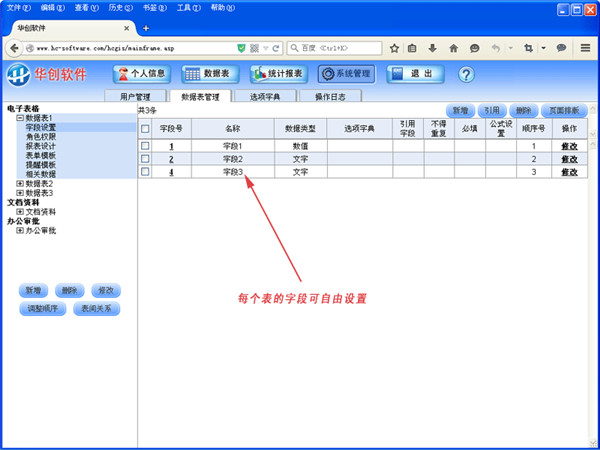The height and width of the screenshot is (450, 600).
Task: Click the 数据表 toolbar button
Action: tap(209, 74)
